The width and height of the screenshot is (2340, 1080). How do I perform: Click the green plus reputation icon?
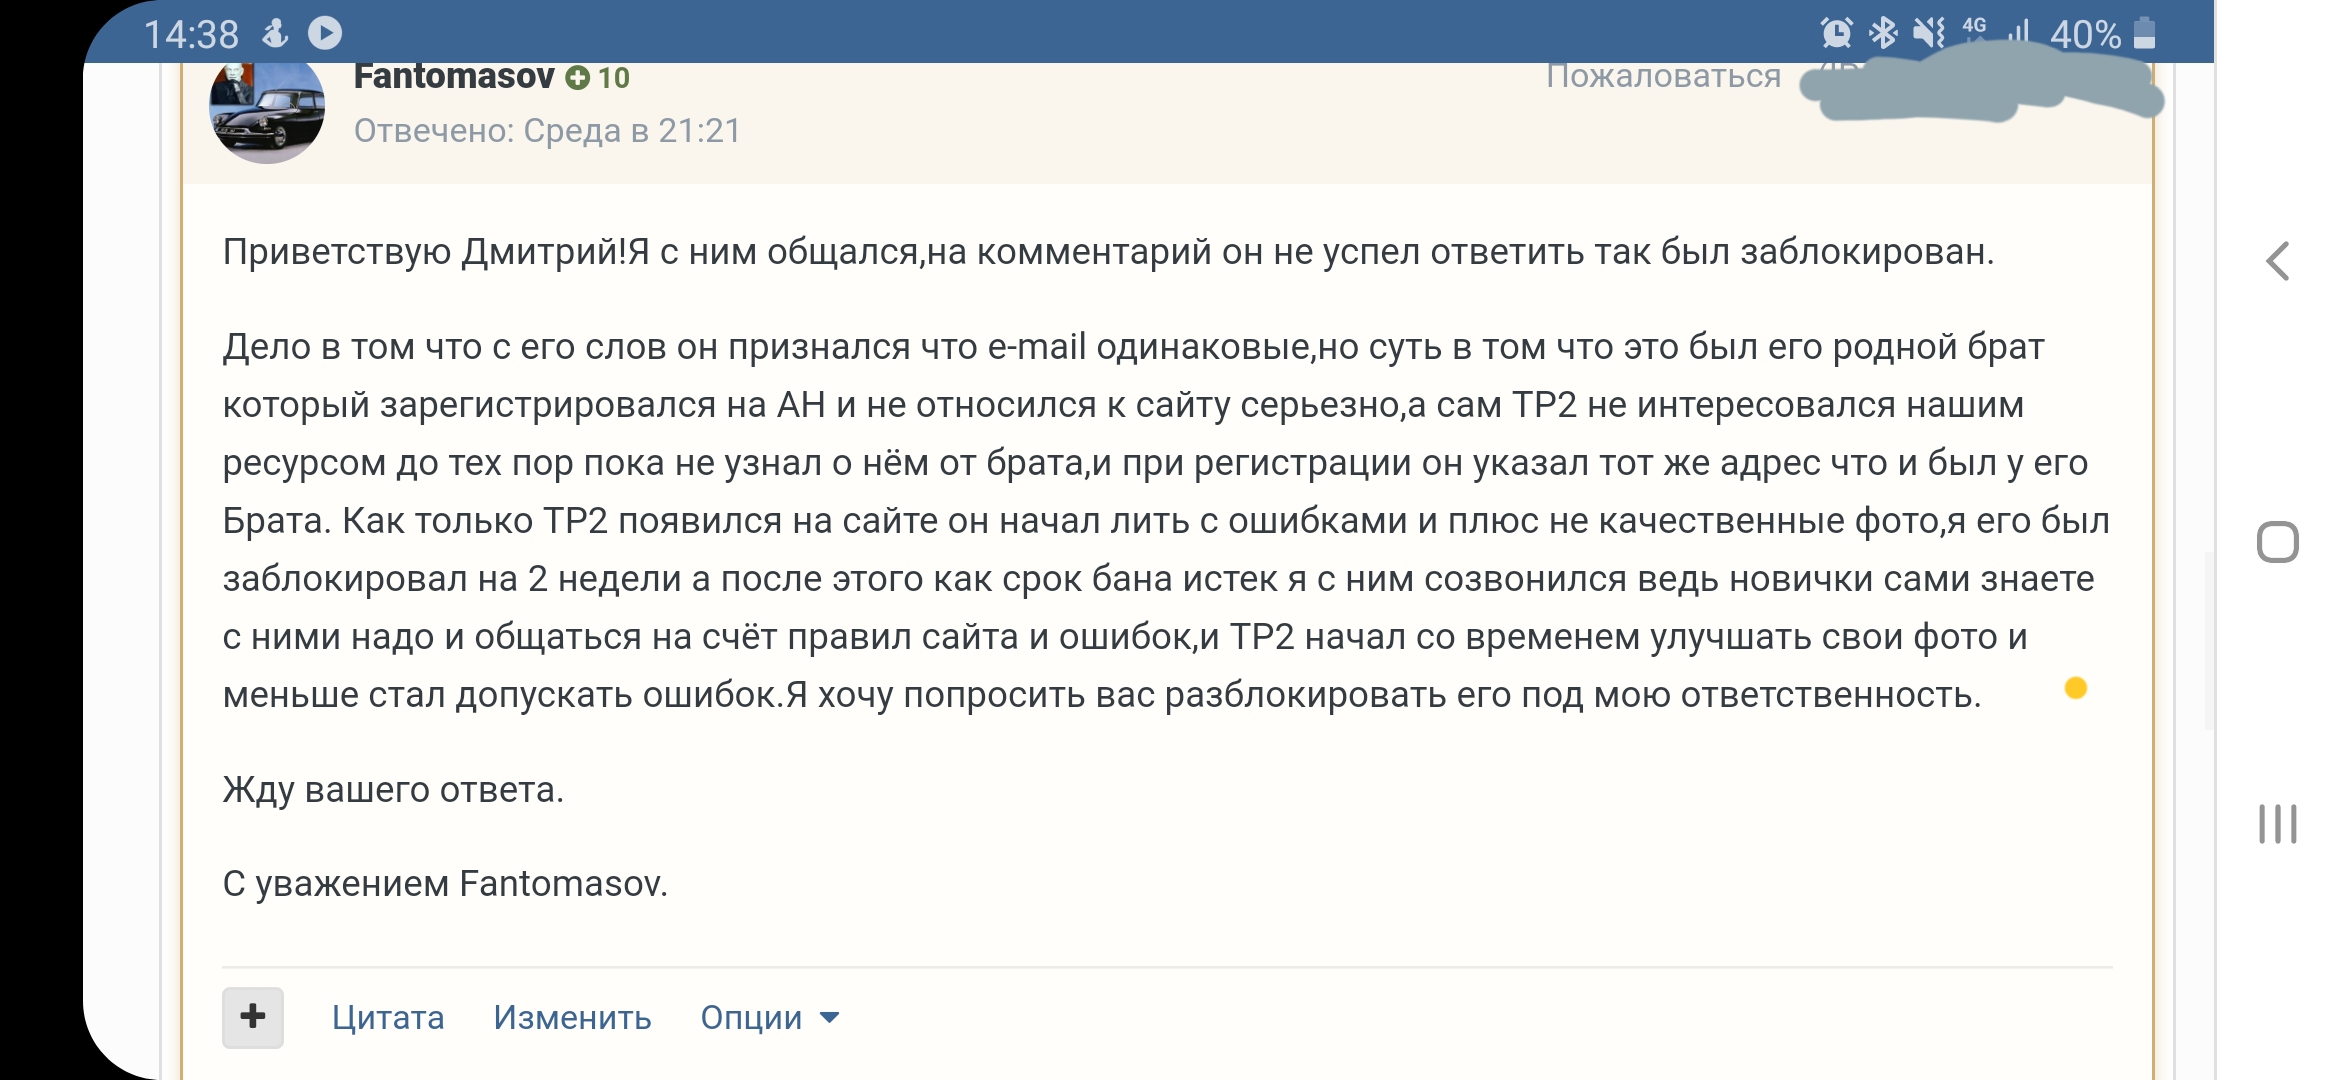point(578,78)
